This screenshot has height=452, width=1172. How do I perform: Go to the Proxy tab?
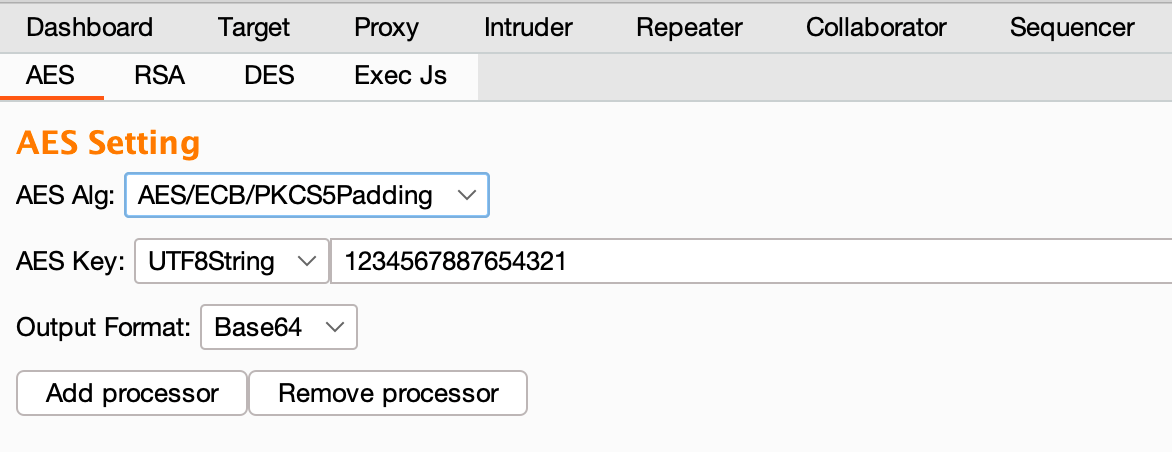point(386,27)
